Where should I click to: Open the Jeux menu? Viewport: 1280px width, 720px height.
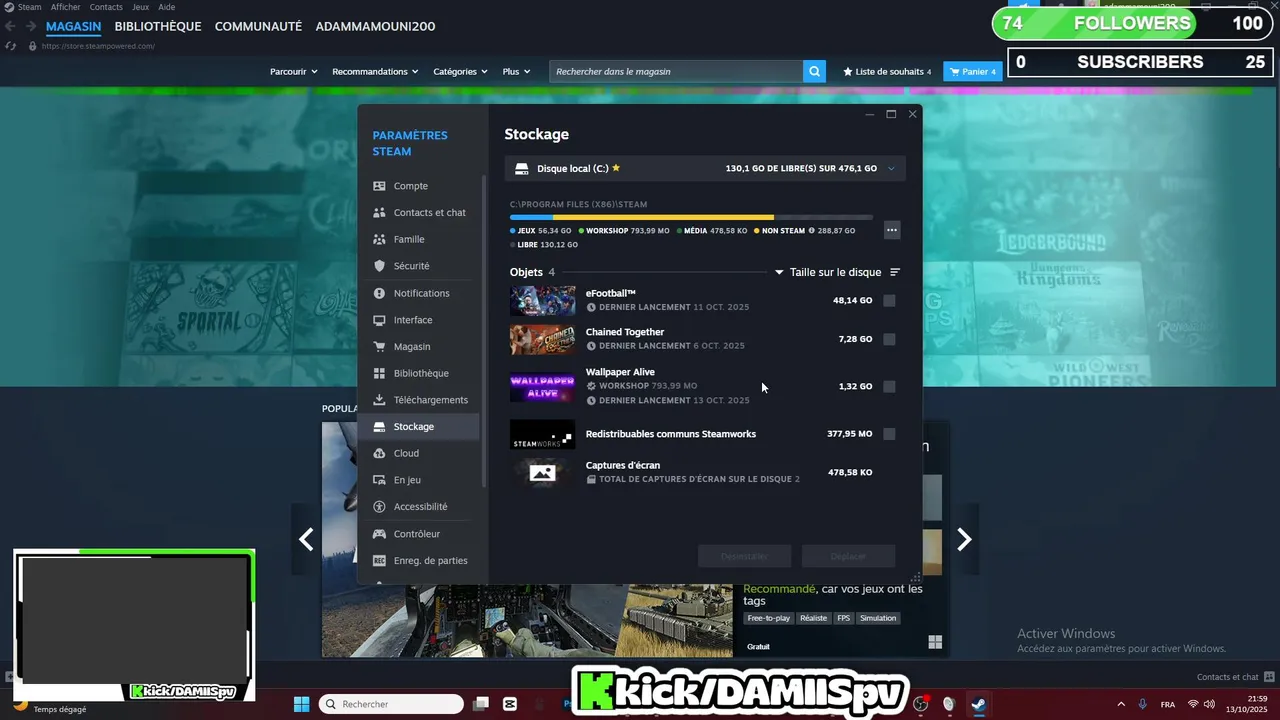[x=141, y=7]
